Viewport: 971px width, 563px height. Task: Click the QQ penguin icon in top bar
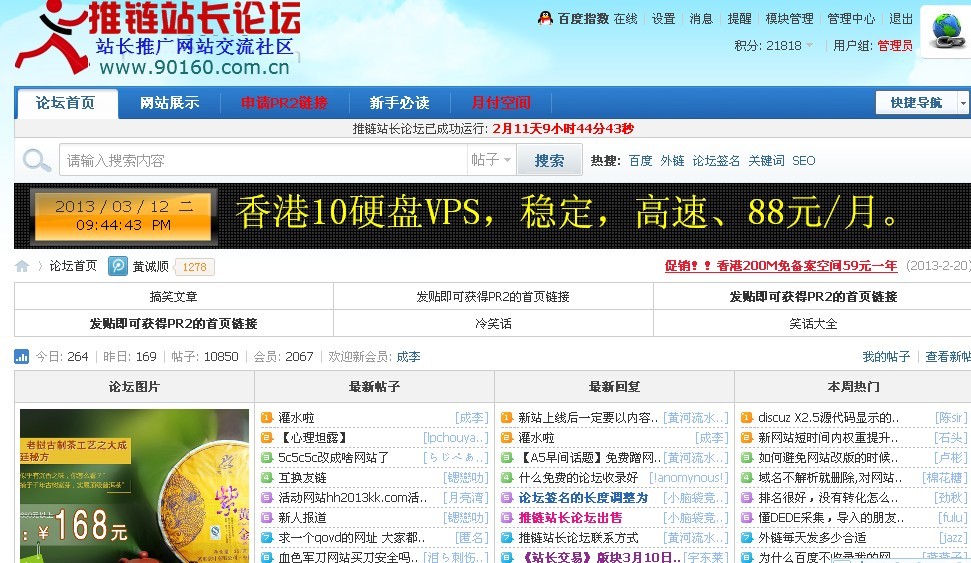coord(545,18)
